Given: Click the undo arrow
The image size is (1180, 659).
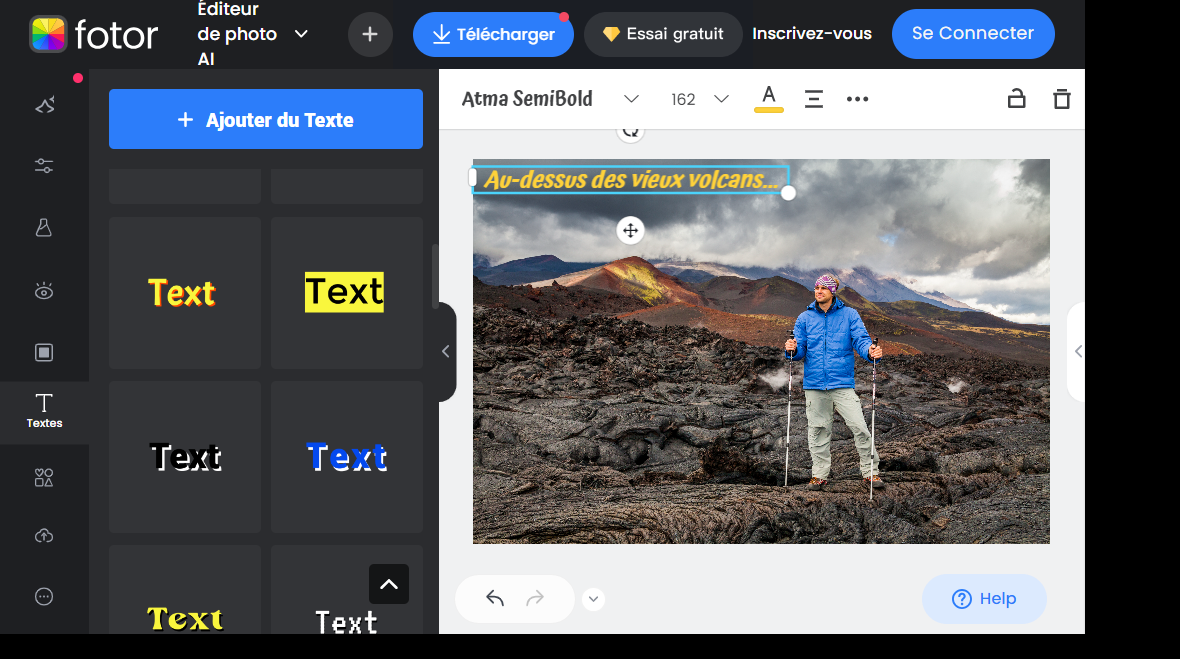Looking at the screenshot, I should [x=494, y=599].
